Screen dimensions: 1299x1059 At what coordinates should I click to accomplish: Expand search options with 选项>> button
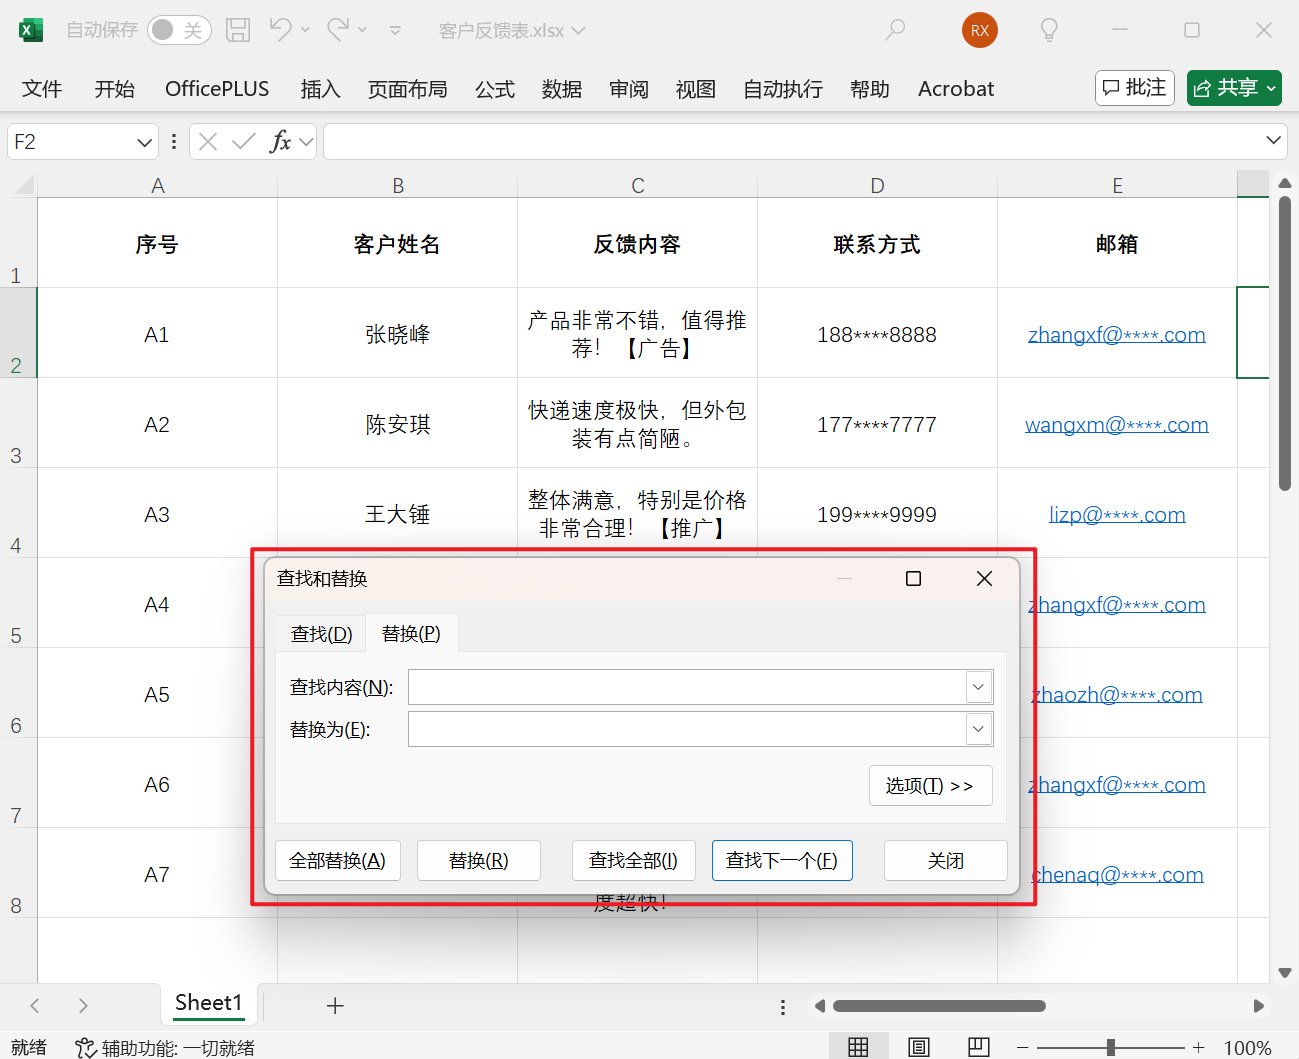point(930,785)
